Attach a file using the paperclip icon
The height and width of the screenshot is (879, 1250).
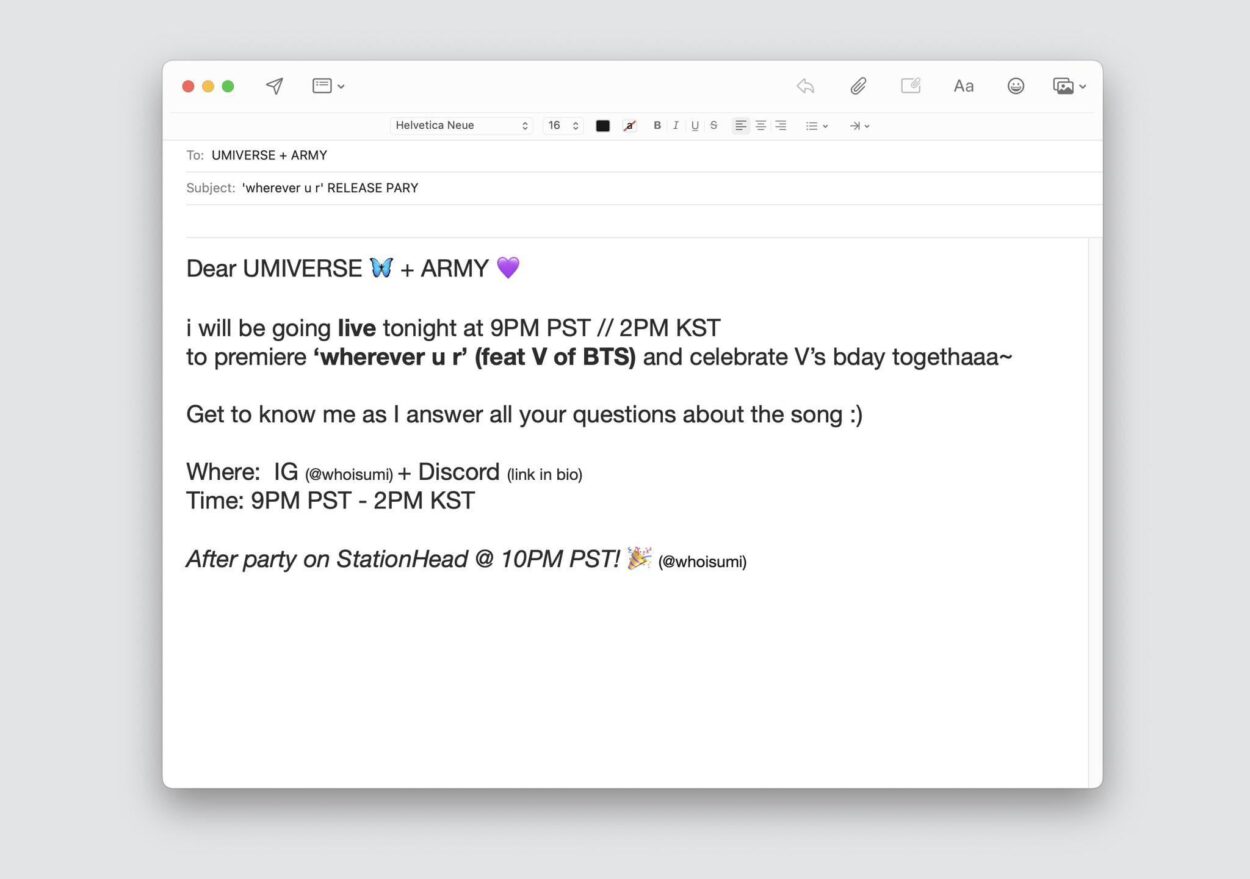[x=858, y=86]
